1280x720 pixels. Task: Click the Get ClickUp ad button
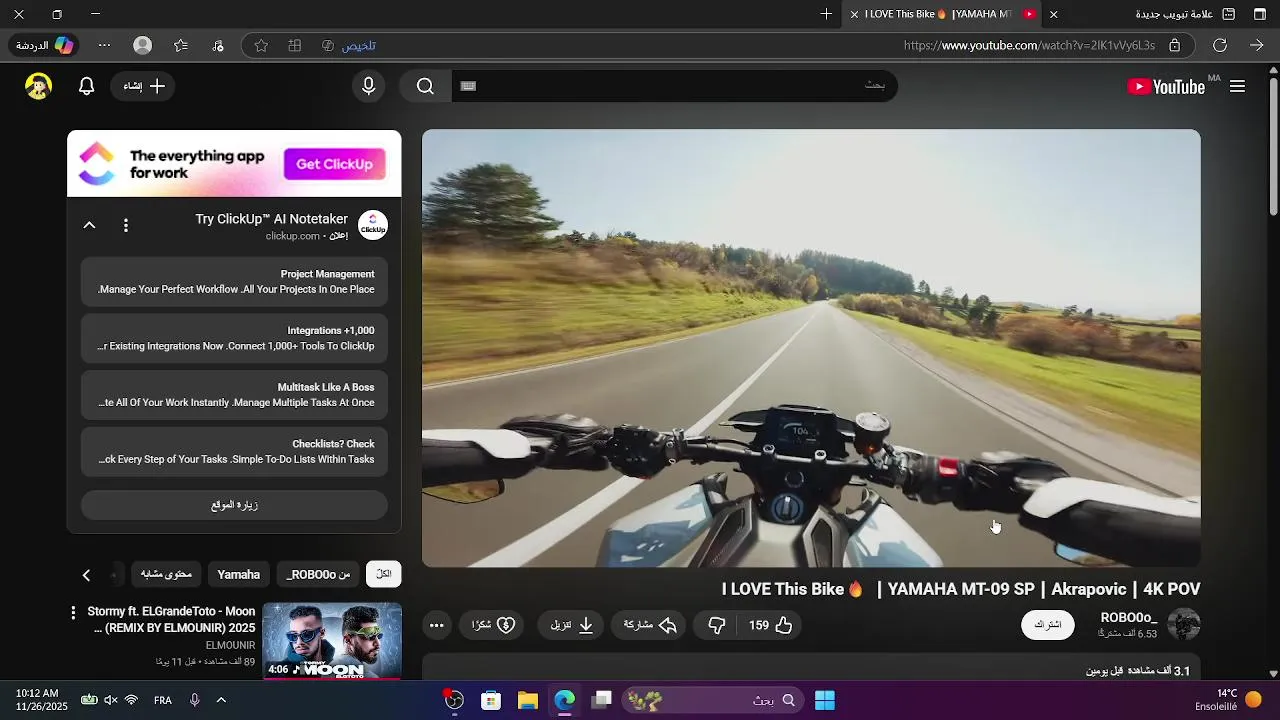[334, 164]
